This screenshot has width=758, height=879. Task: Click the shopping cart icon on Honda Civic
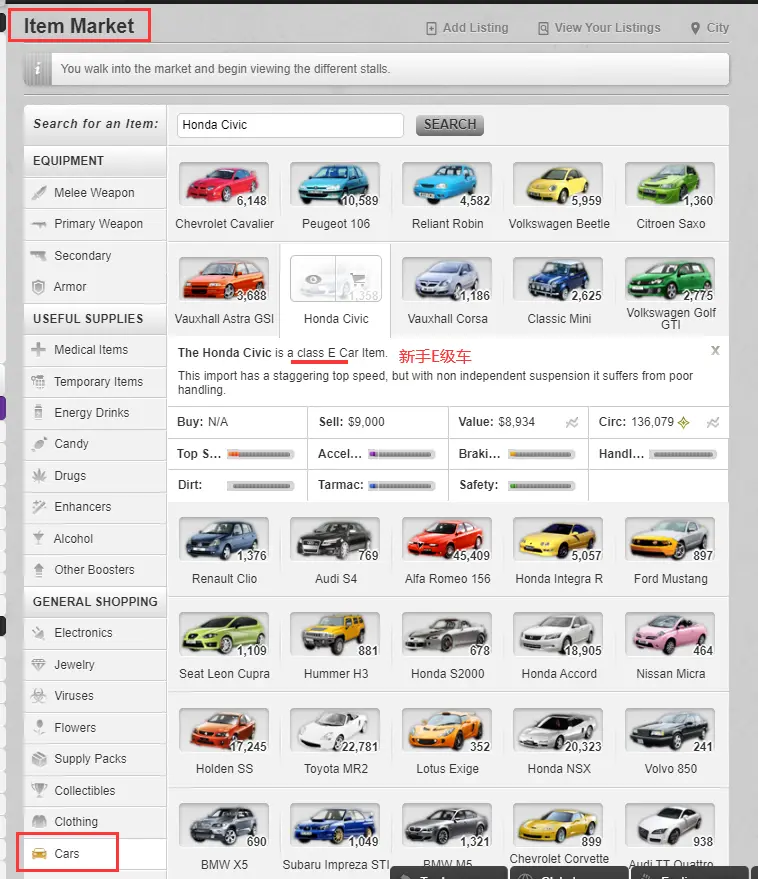(x=357, y=279)
